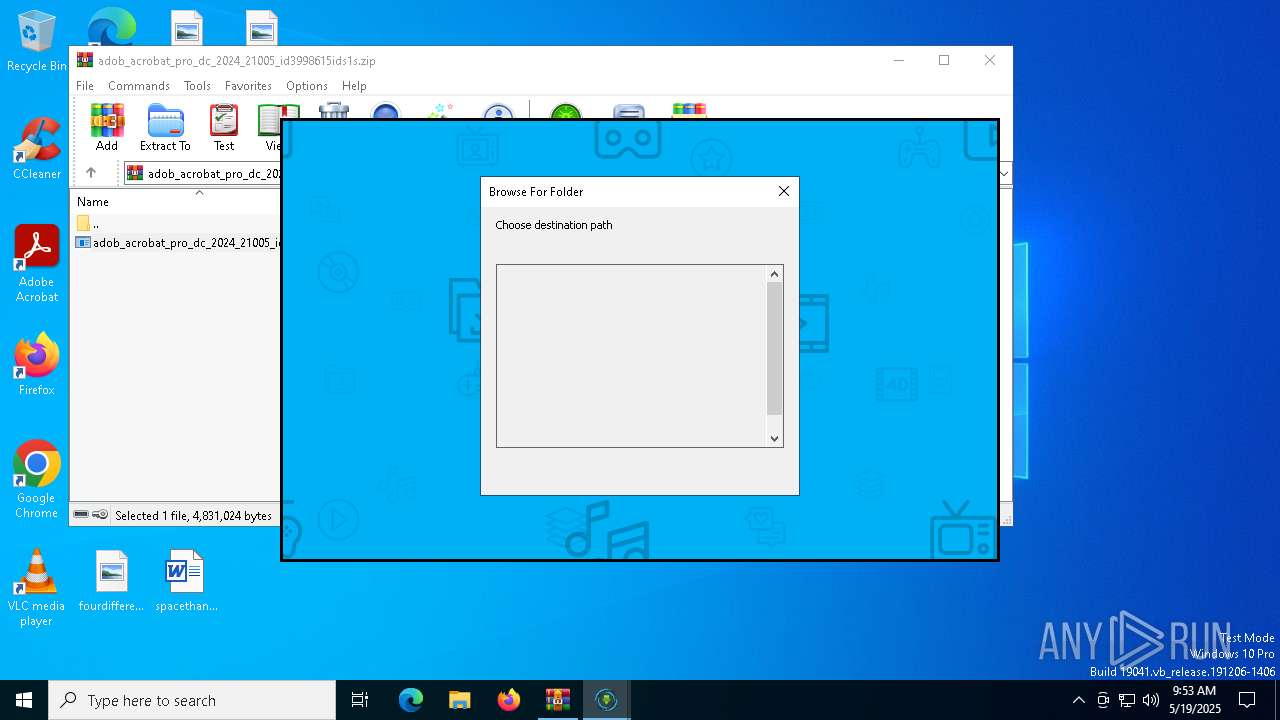Select the Firefox desktop shortcut
Viewport: 1280px width, 720px height.
tap(37, 364)
